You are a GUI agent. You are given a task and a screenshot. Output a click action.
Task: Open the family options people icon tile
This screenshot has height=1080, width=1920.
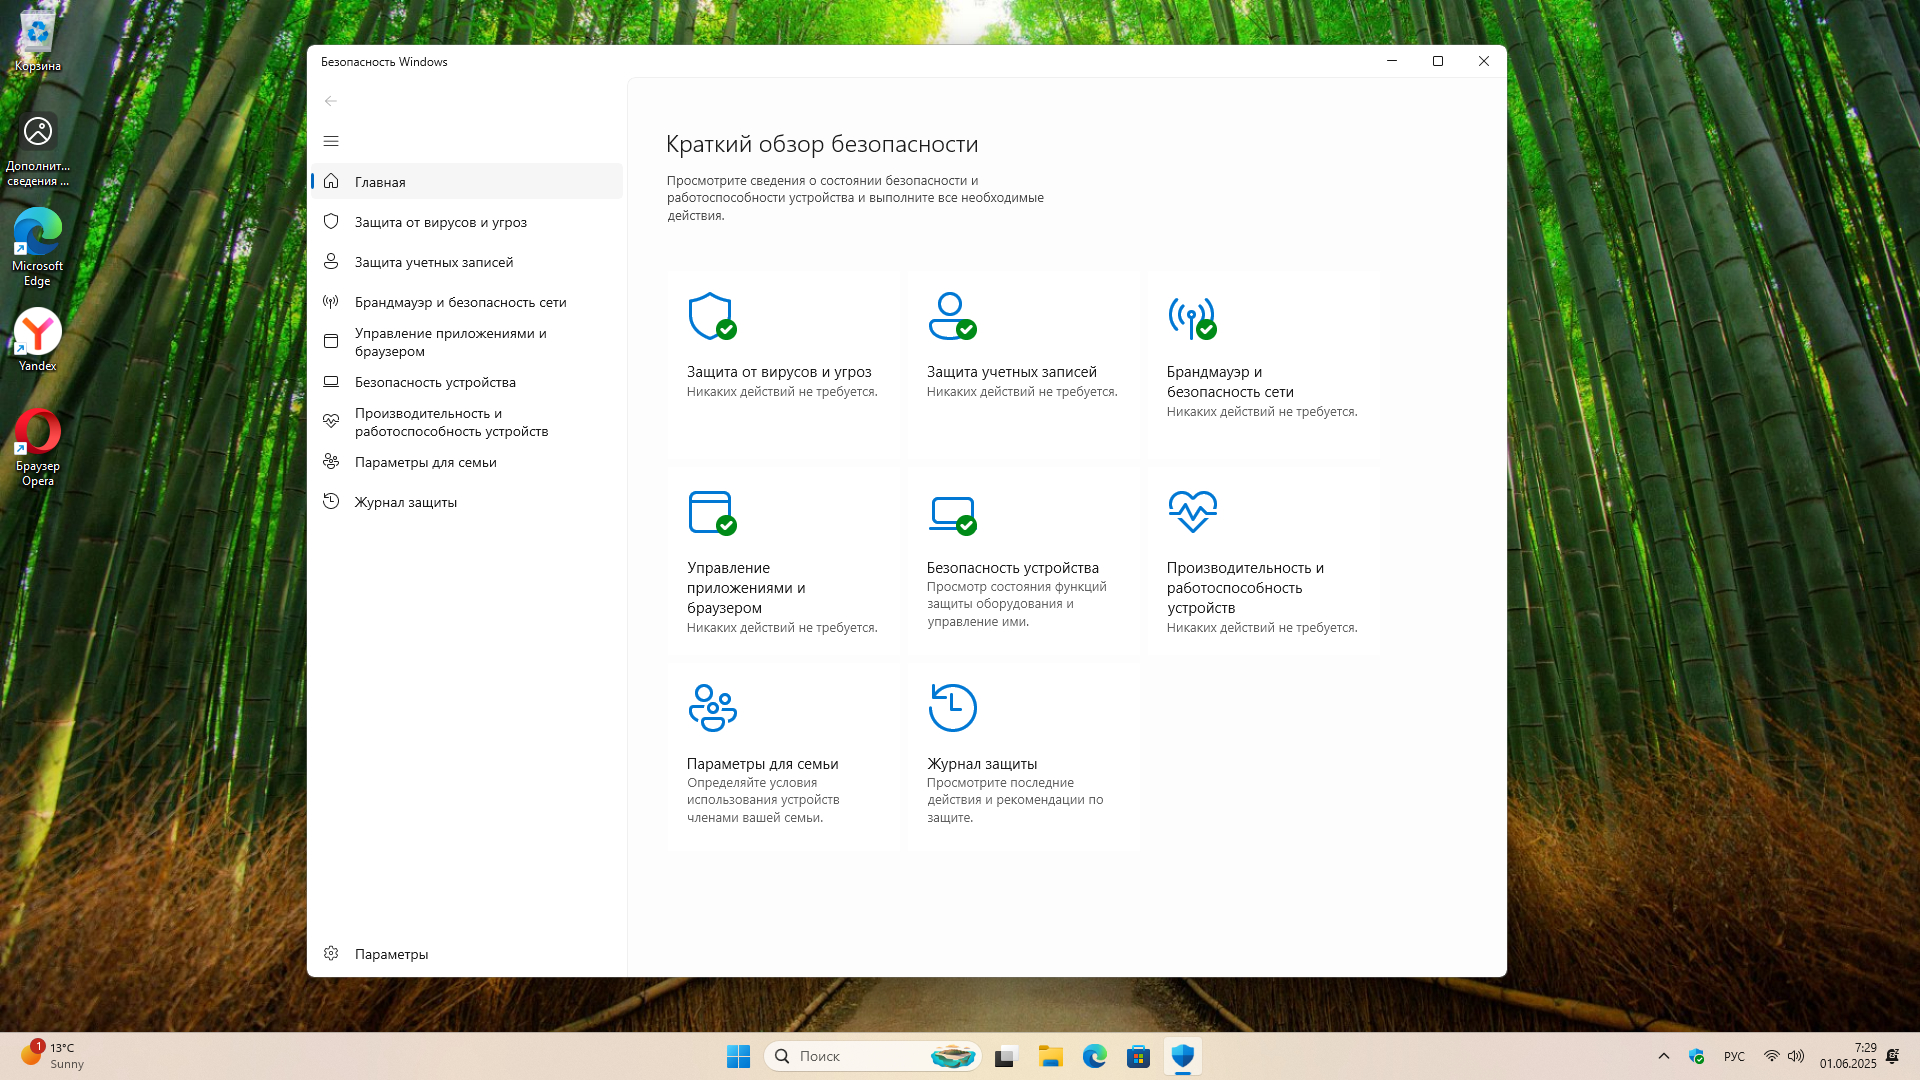click(x=712, y=708)
